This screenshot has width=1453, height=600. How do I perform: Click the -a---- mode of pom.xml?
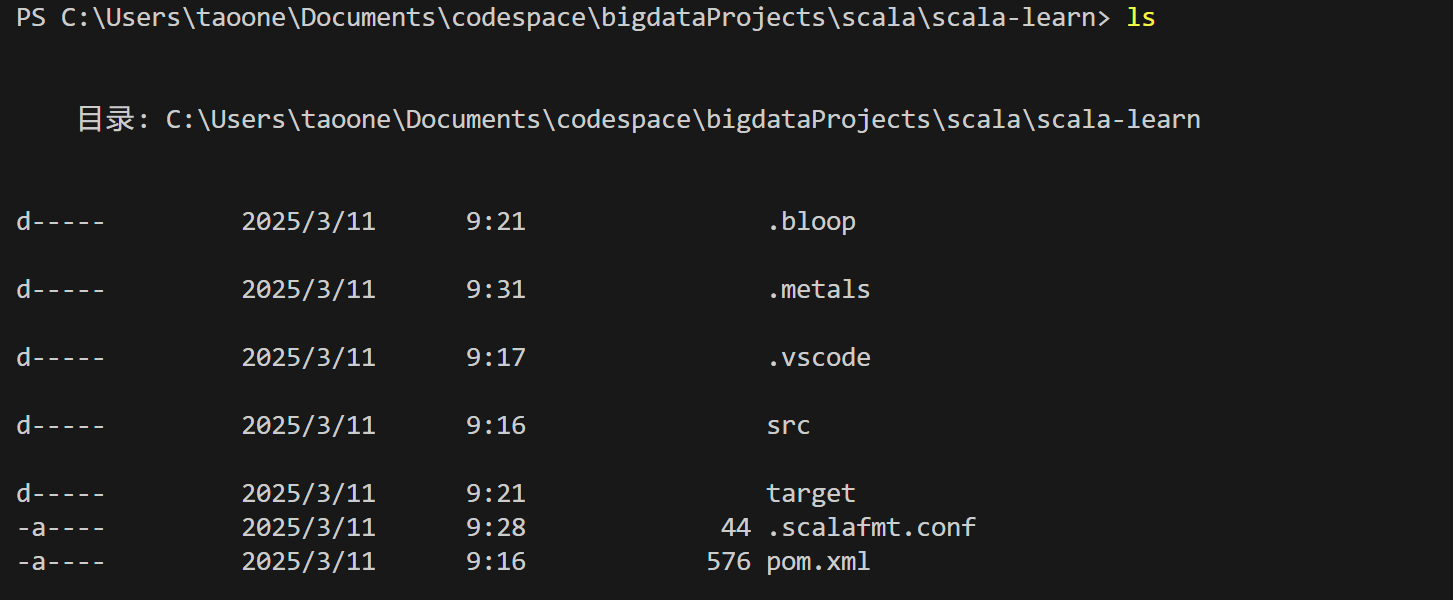[61, 562]
